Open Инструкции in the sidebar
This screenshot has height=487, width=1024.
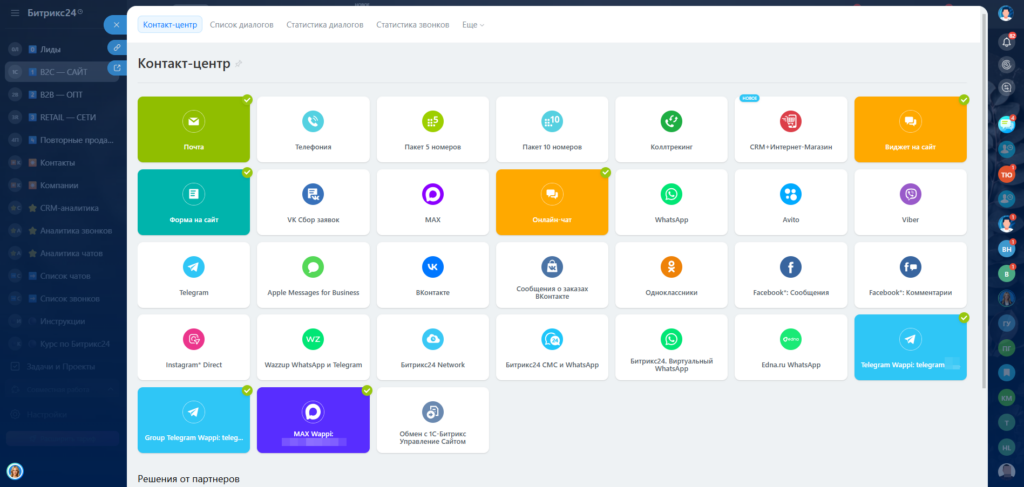click(x=62, y=321)
